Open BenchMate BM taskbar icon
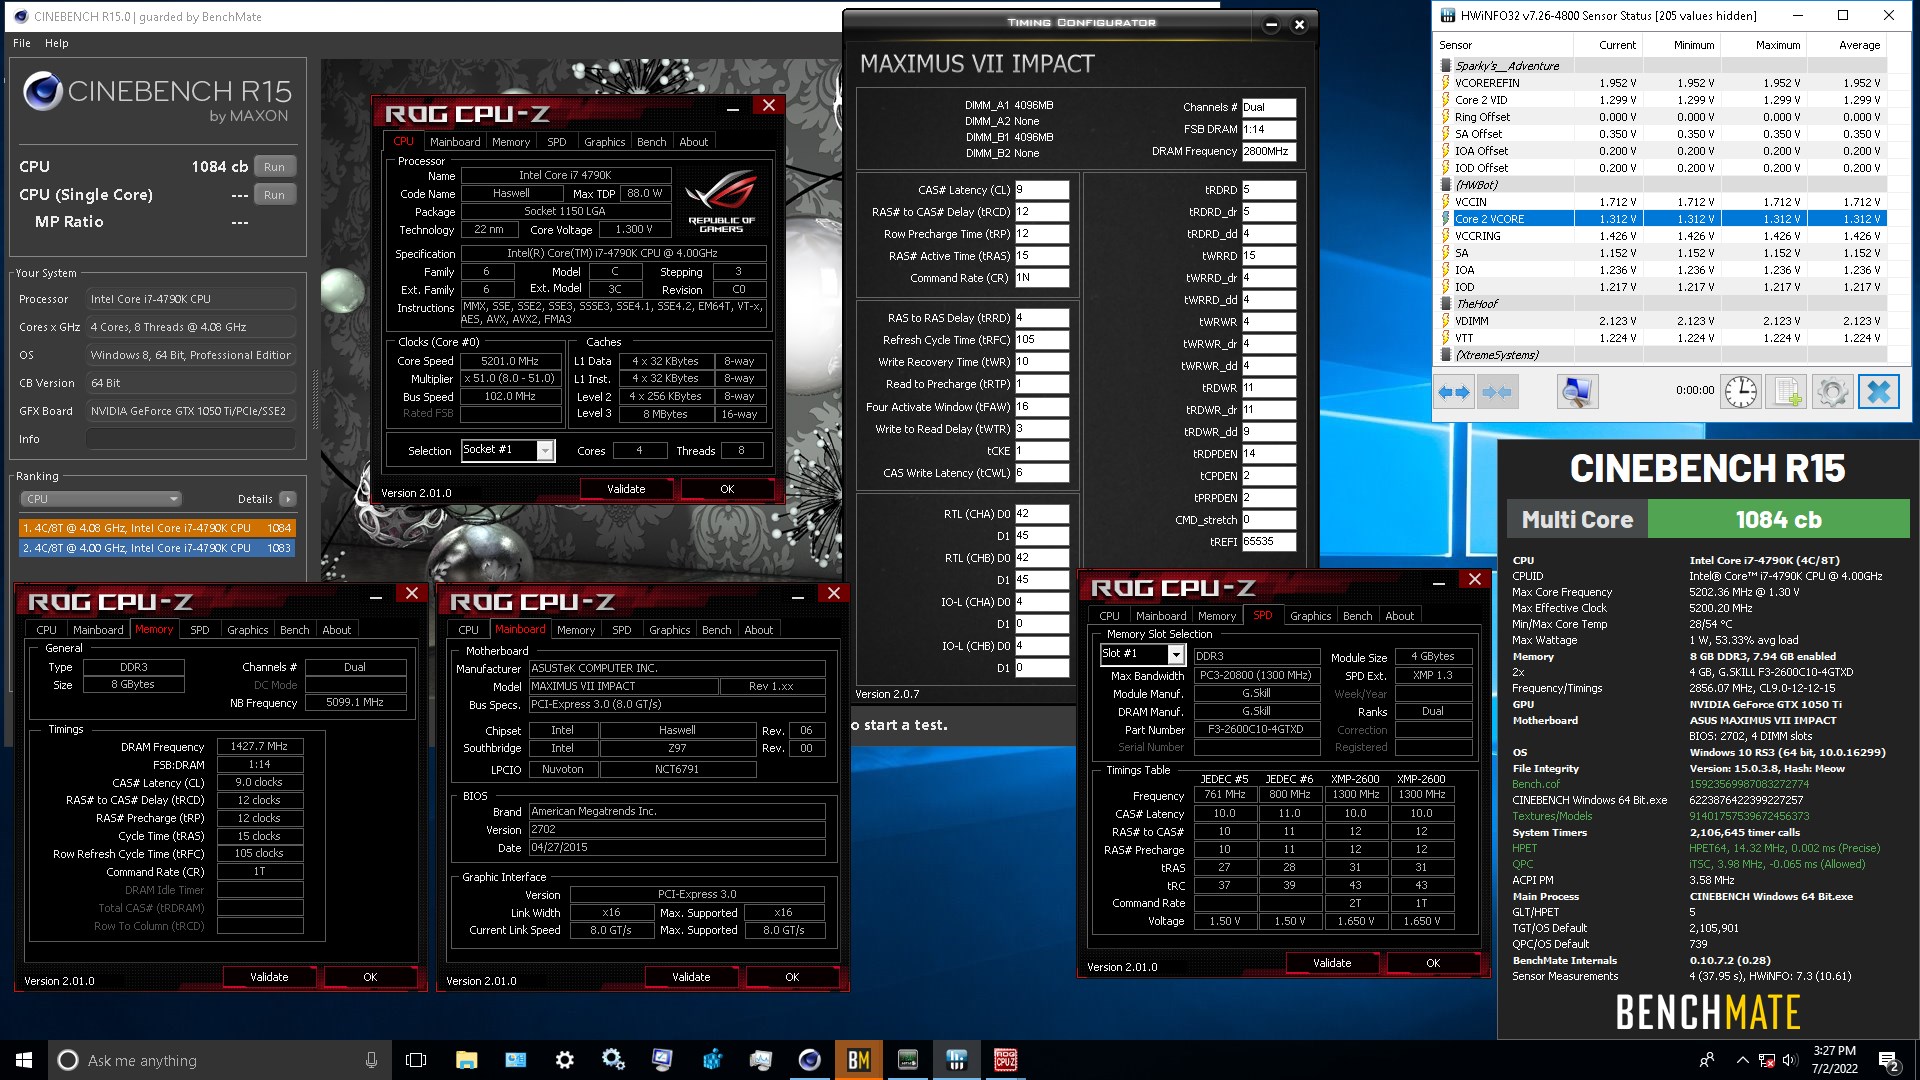1920x1080 pixels. click(x=859, y=1060)
